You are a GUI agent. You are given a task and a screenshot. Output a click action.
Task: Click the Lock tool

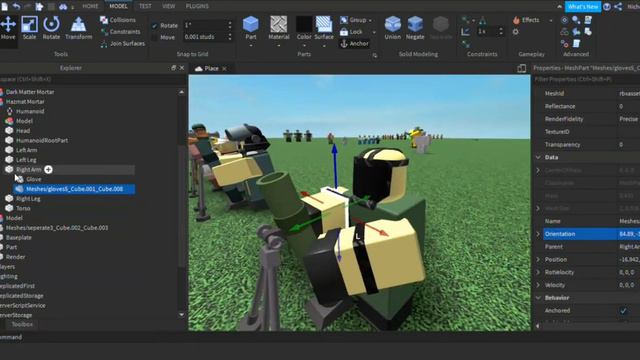[x=351, y=31]
